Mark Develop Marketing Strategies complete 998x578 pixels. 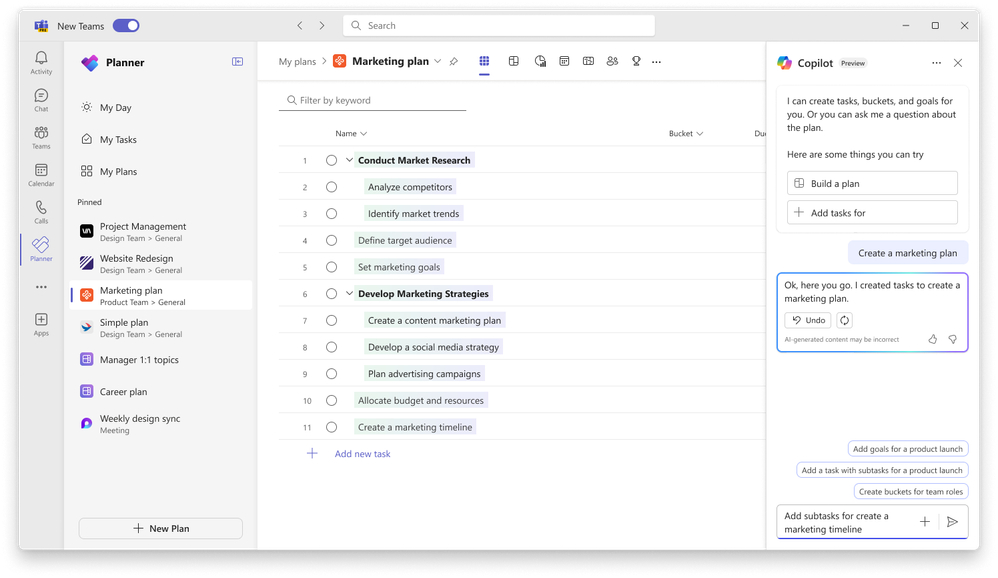(332, 294)
